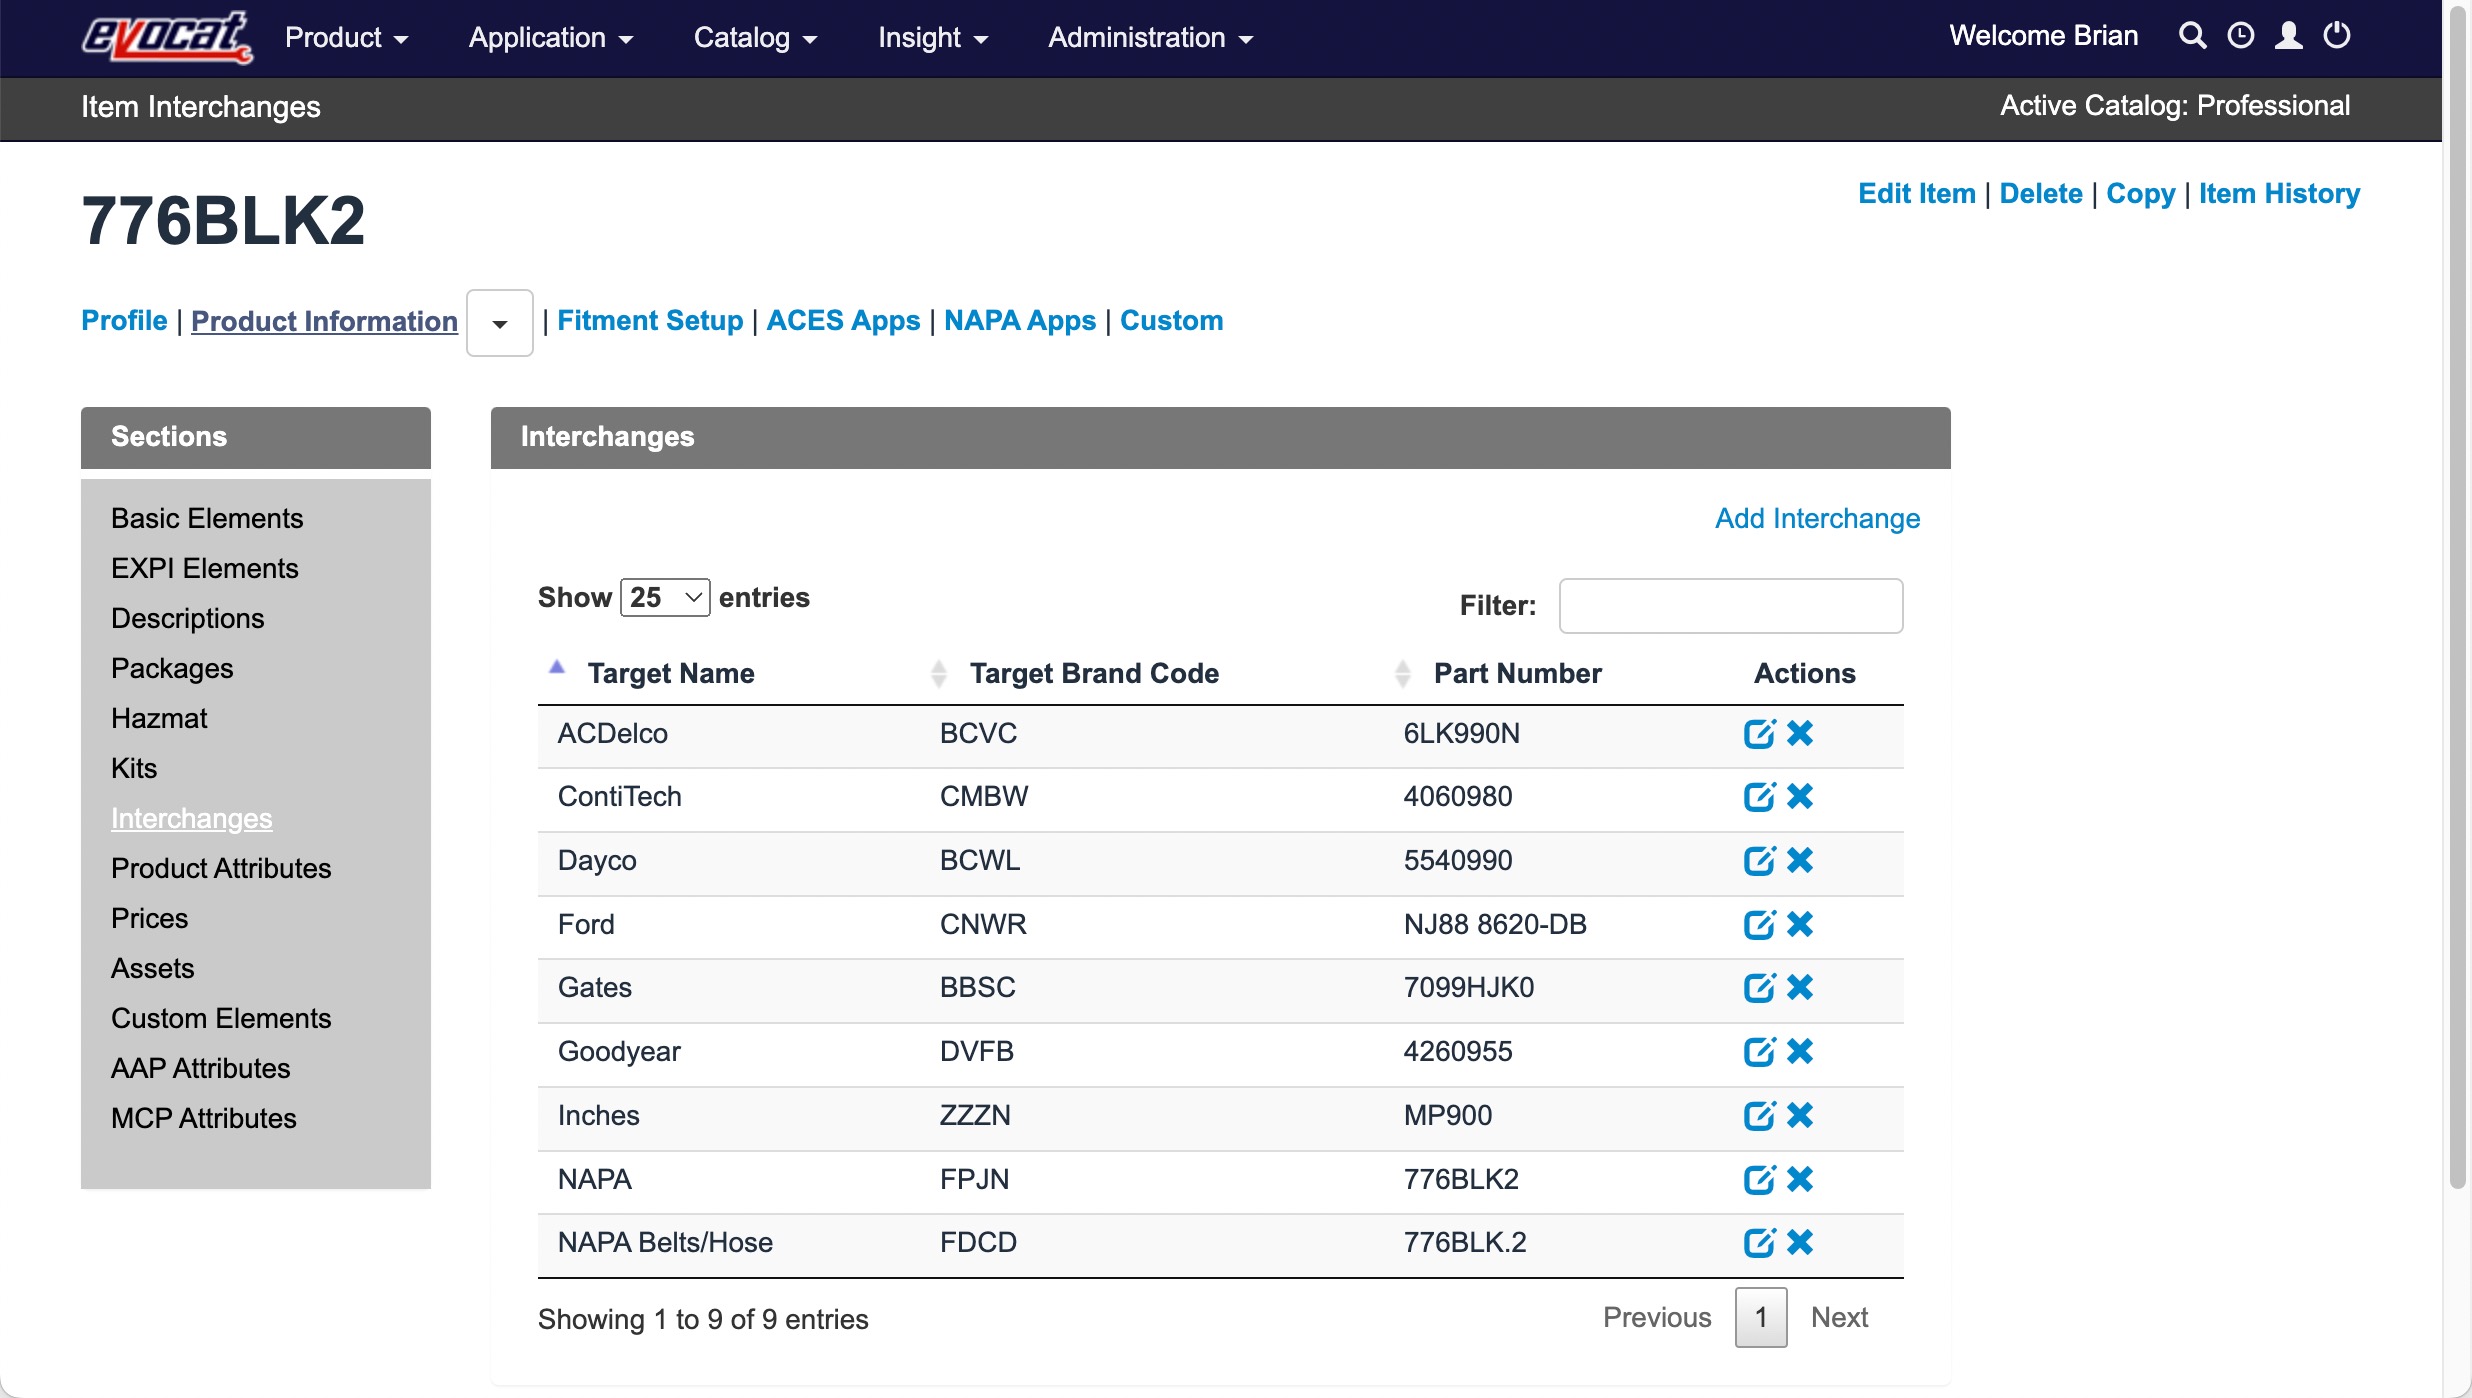This screenshot has width=2472, height=1398.
Task: Sort table by Part Number
Action: [x=1517, y=673]
